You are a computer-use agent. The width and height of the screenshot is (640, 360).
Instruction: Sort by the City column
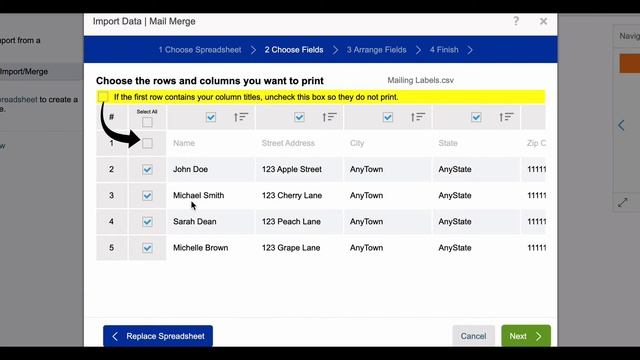[418, 118]
